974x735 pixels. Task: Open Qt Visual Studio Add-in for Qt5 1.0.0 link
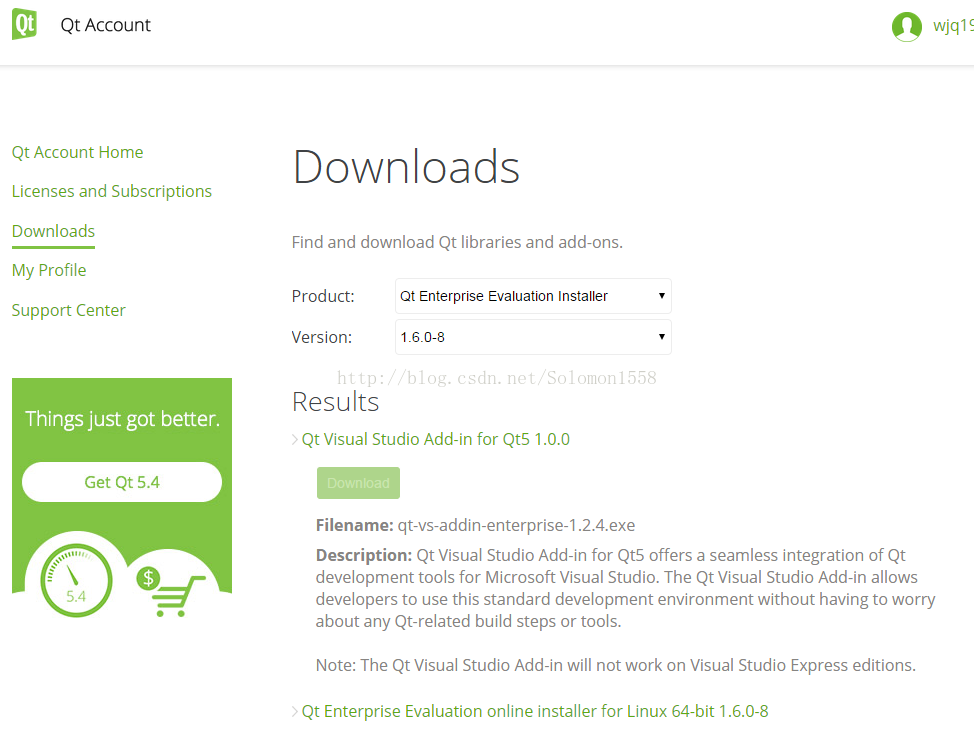click(435, 439)
